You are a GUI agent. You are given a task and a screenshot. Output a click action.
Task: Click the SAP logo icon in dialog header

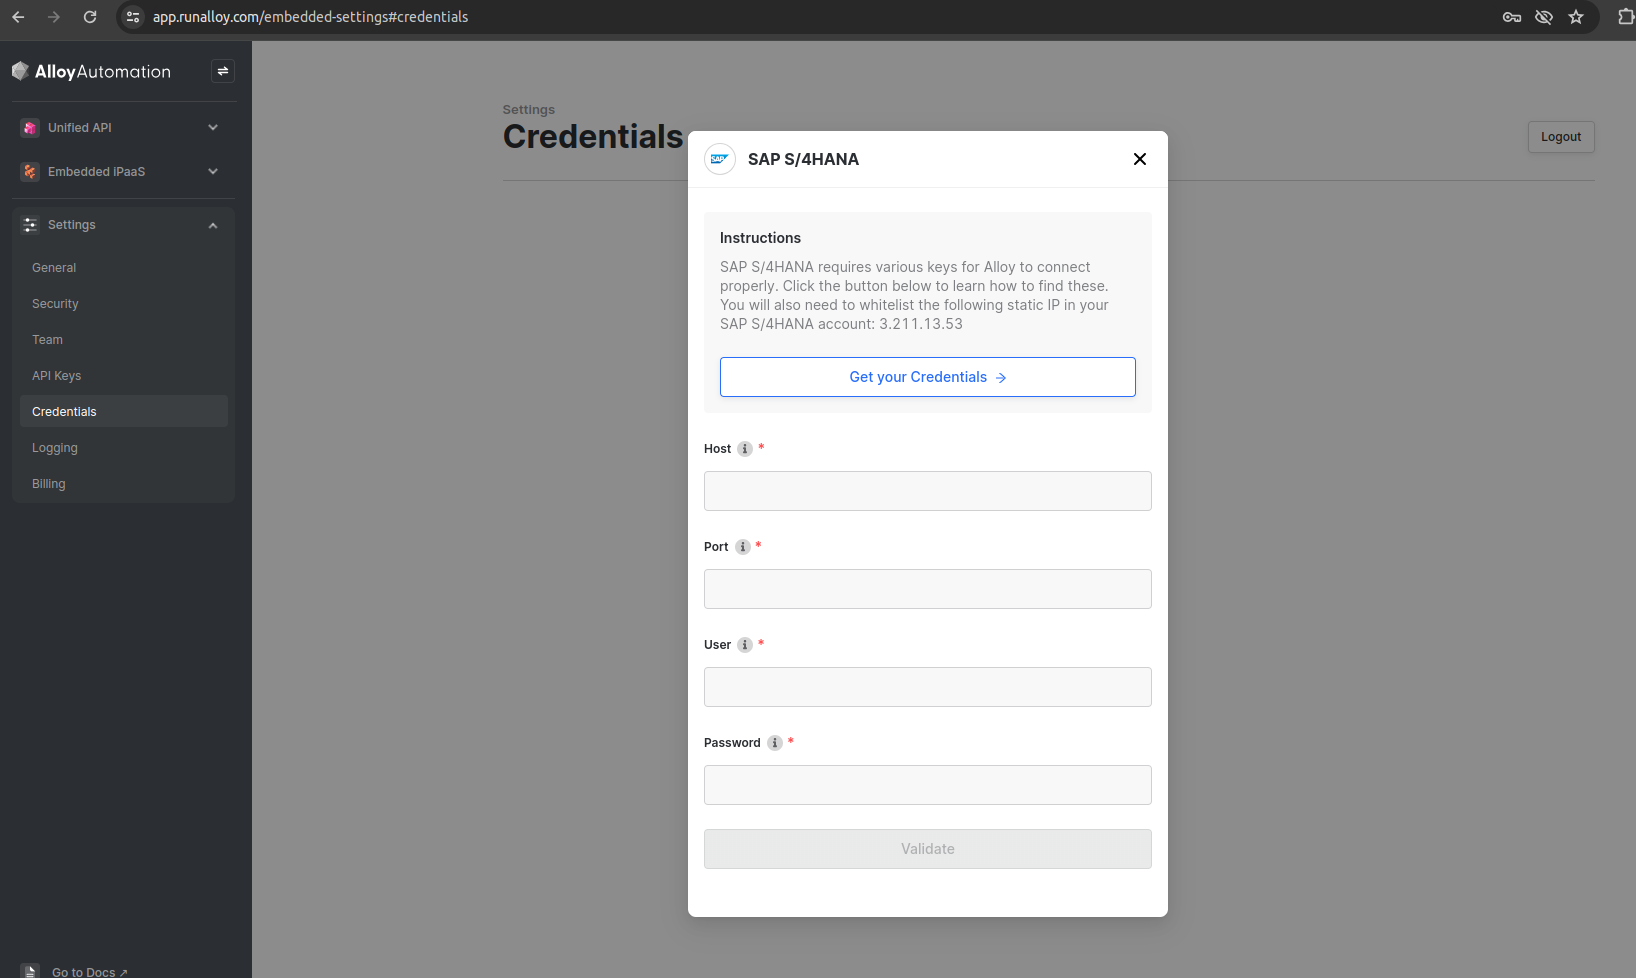(x=720, y=159)
